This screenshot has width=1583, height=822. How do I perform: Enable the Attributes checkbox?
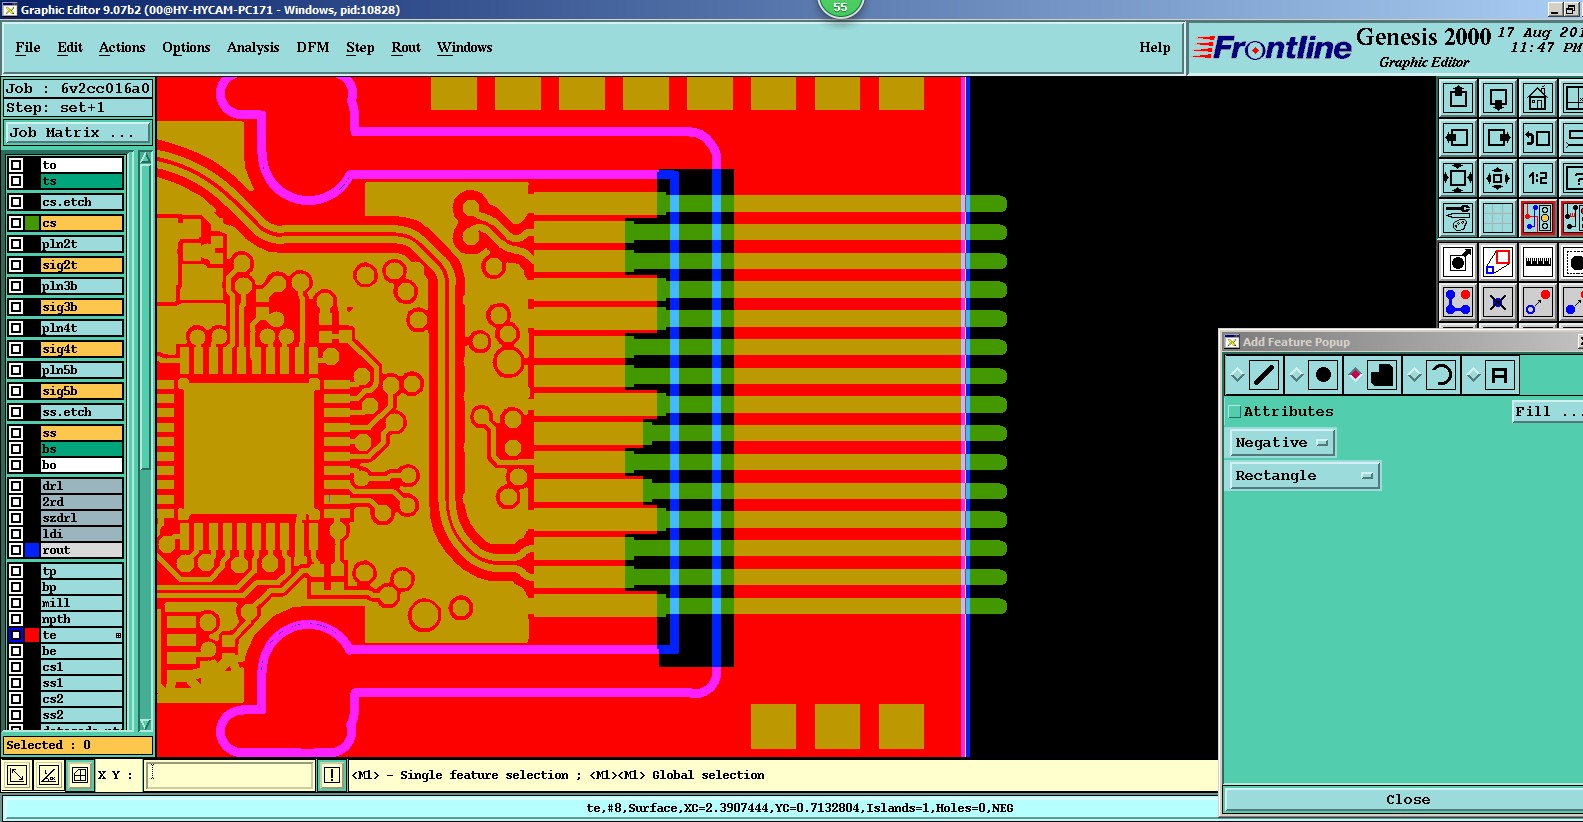[x=1235, y=411]
